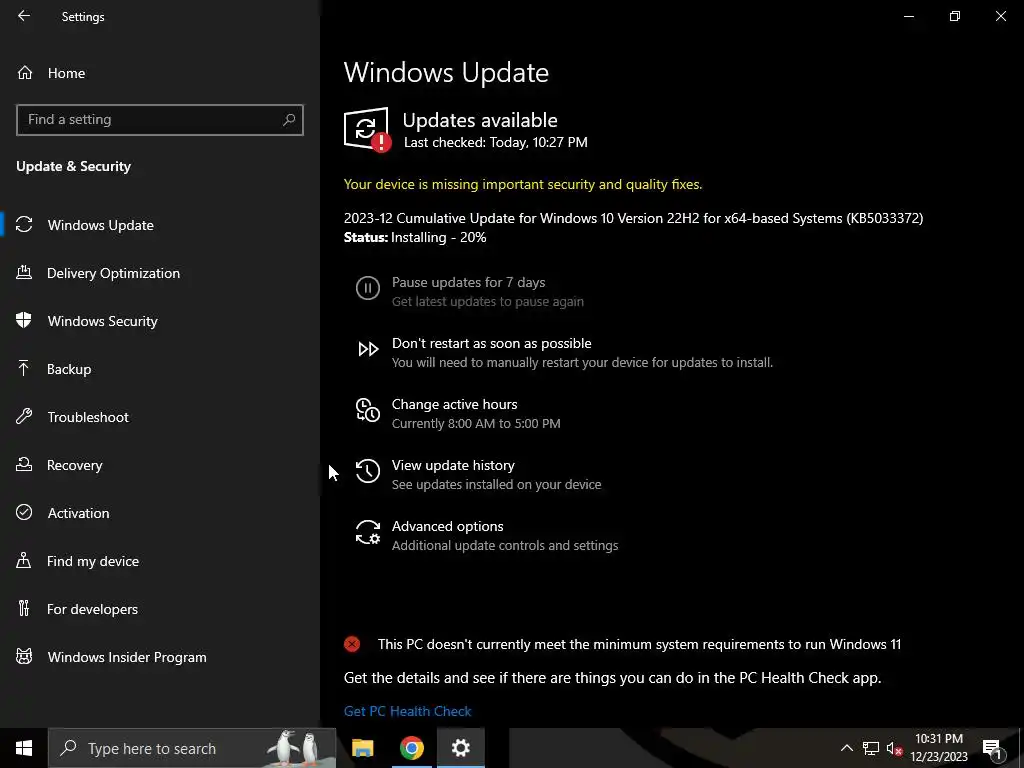Click the Update & Security heading
This screenshot has height=768, width=1024.
(73, 167)
